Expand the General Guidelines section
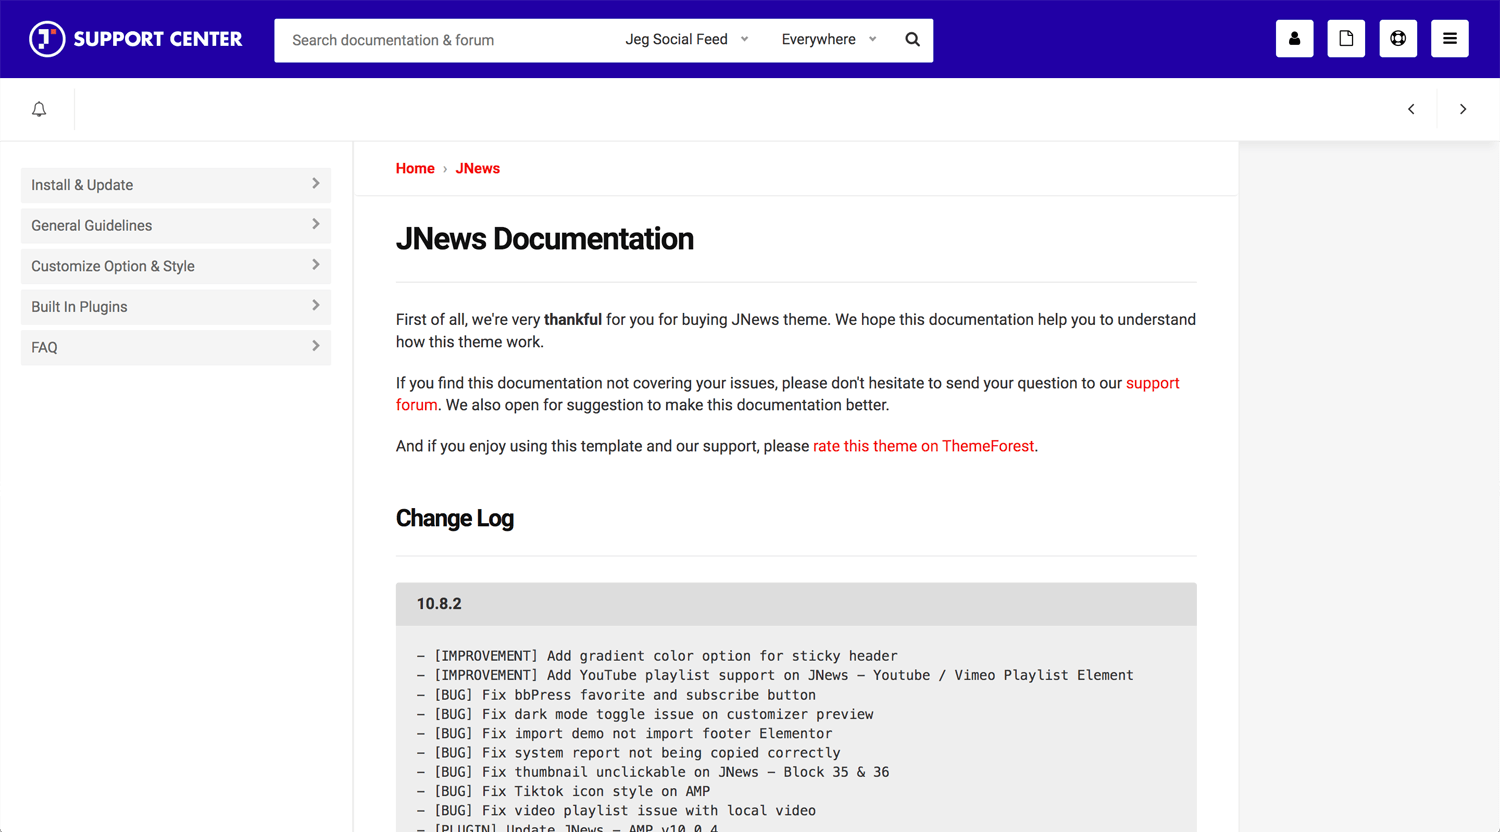 pyautogui.click(x=176, y=225)
